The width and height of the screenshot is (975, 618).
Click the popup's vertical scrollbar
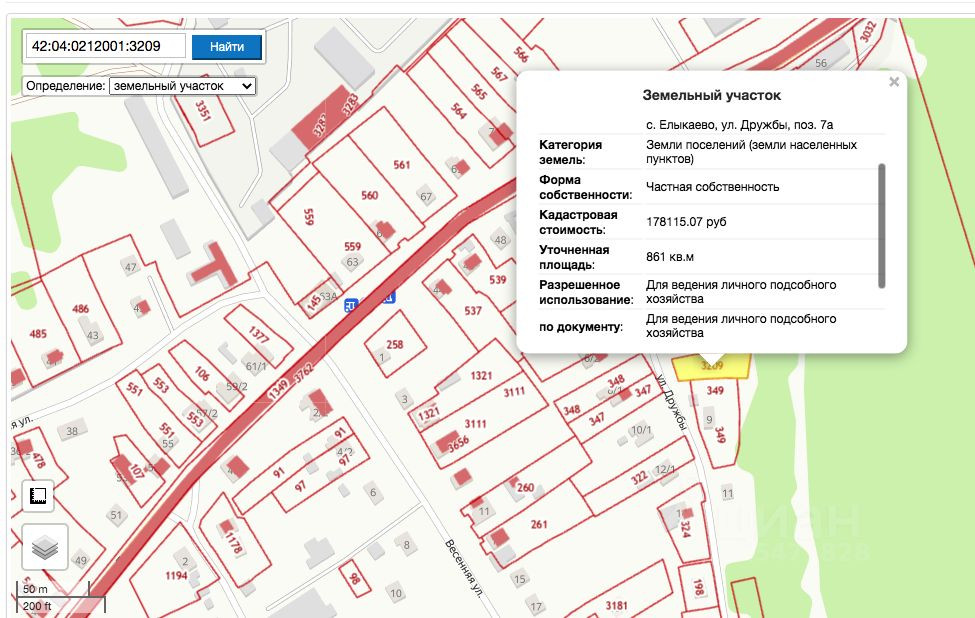[x=881, y=226]
